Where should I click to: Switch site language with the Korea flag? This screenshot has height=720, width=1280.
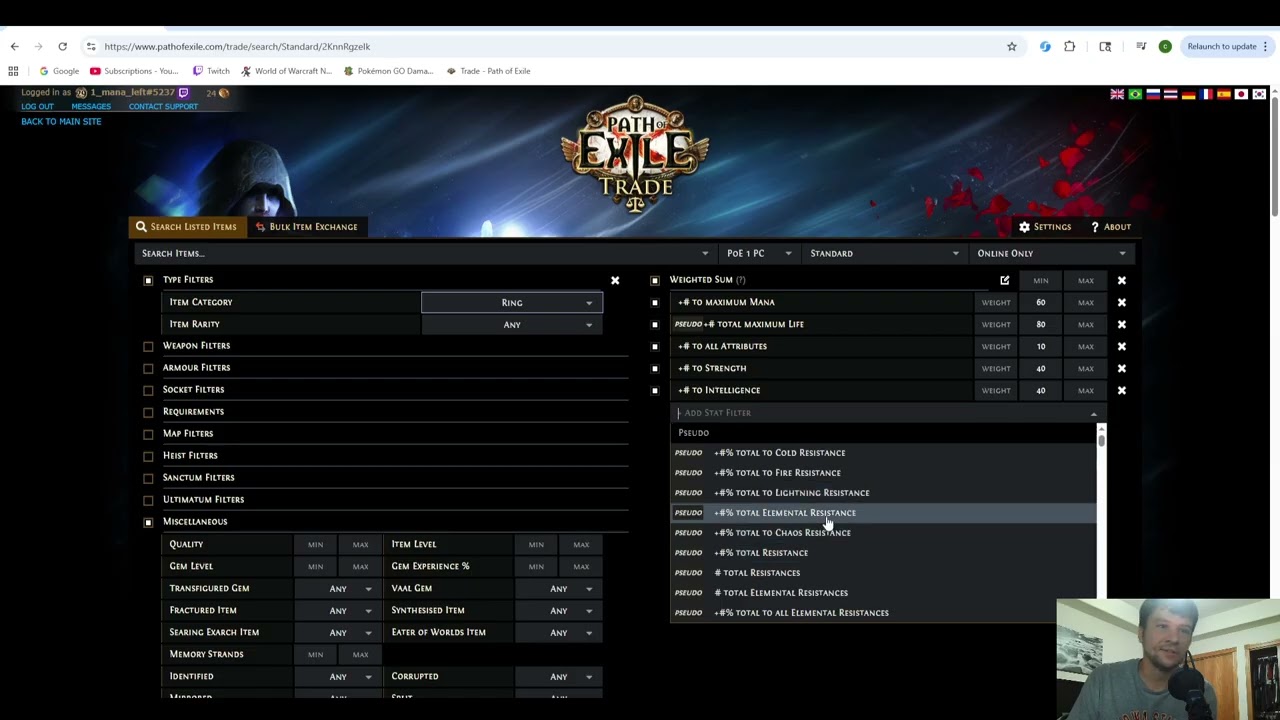pyautogui.click(x=1259, y=94)
